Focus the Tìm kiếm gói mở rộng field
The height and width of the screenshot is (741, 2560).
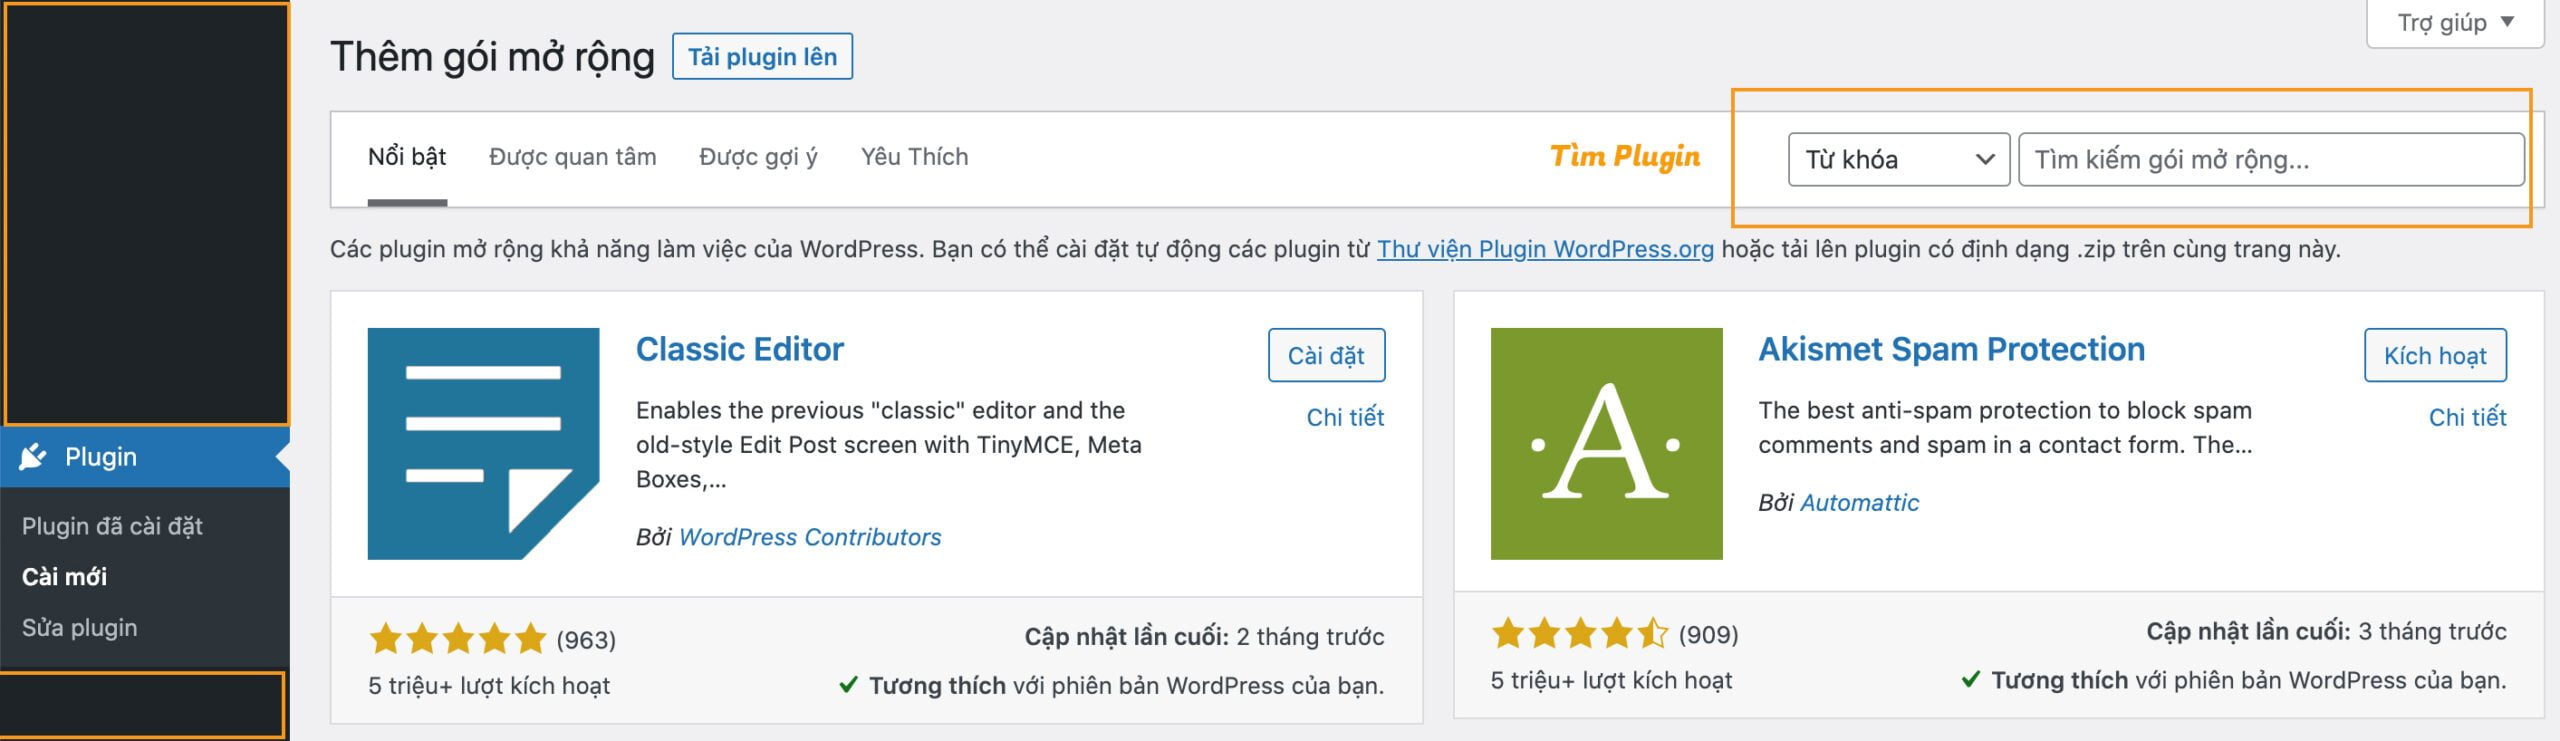tap(2270, 160)
